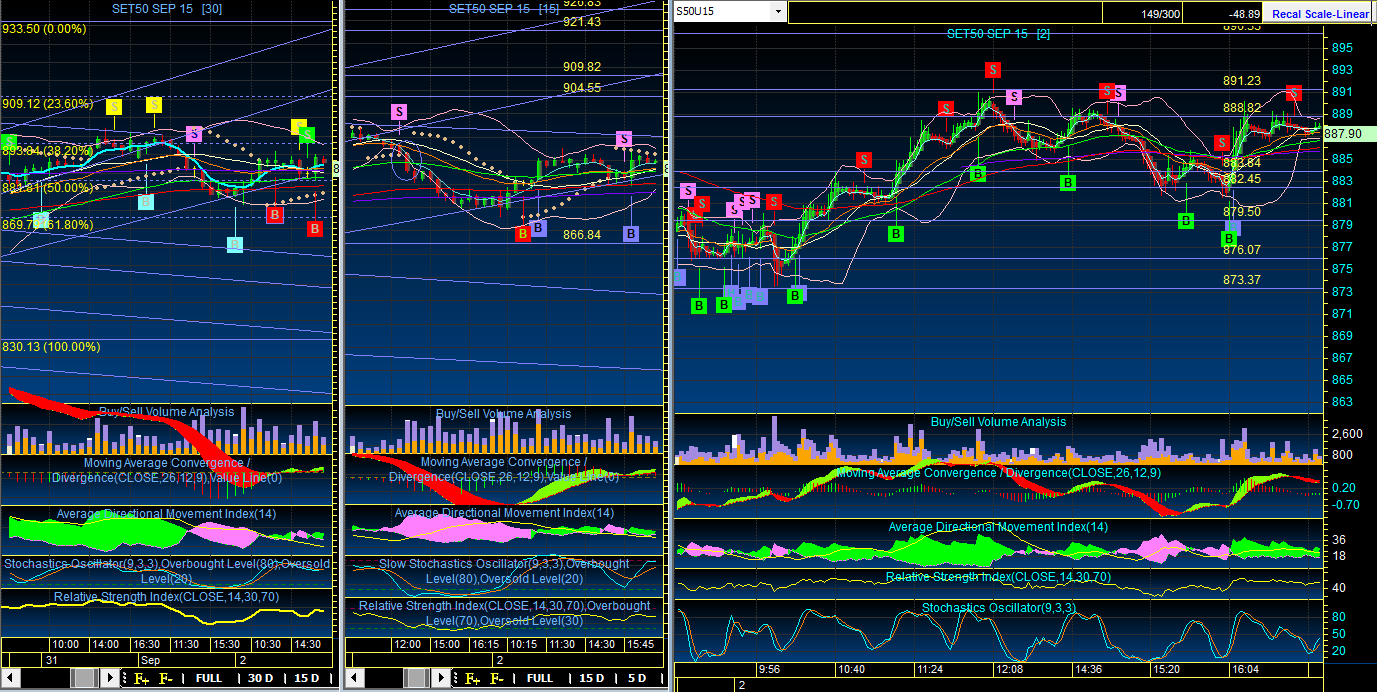The image size is (1377, 692).
Task: Click the S50U15 symbol text field
Action: coord(723,12)
